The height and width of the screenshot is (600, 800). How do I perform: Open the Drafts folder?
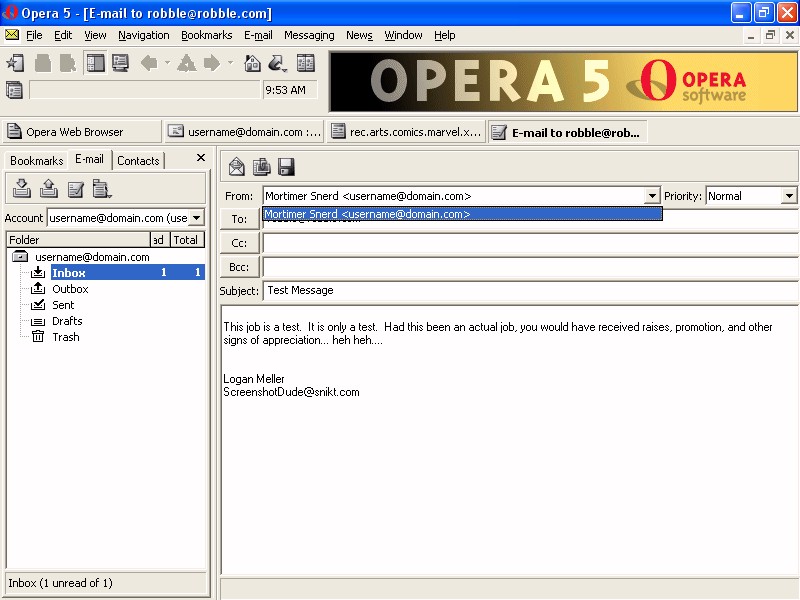67,321
